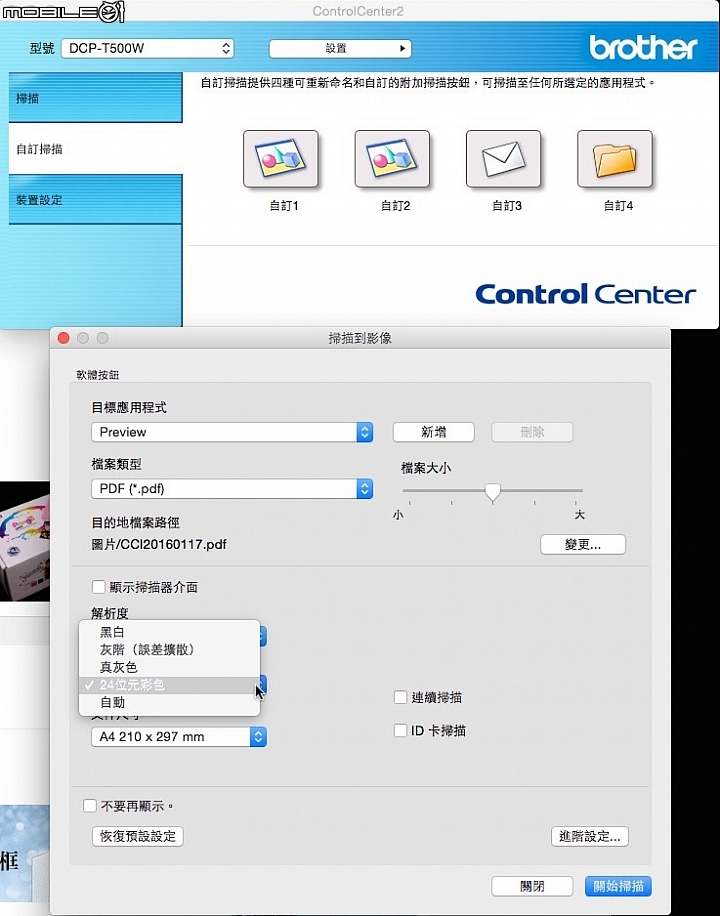
Task: Choose 黑白 from the scan type list
Action: point(169,632)
